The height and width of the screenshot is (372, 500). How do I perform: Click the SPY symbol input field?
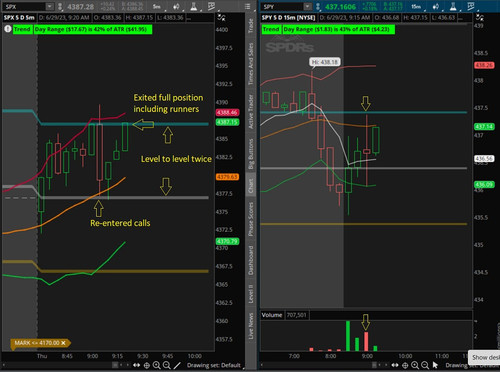(282, 6)
